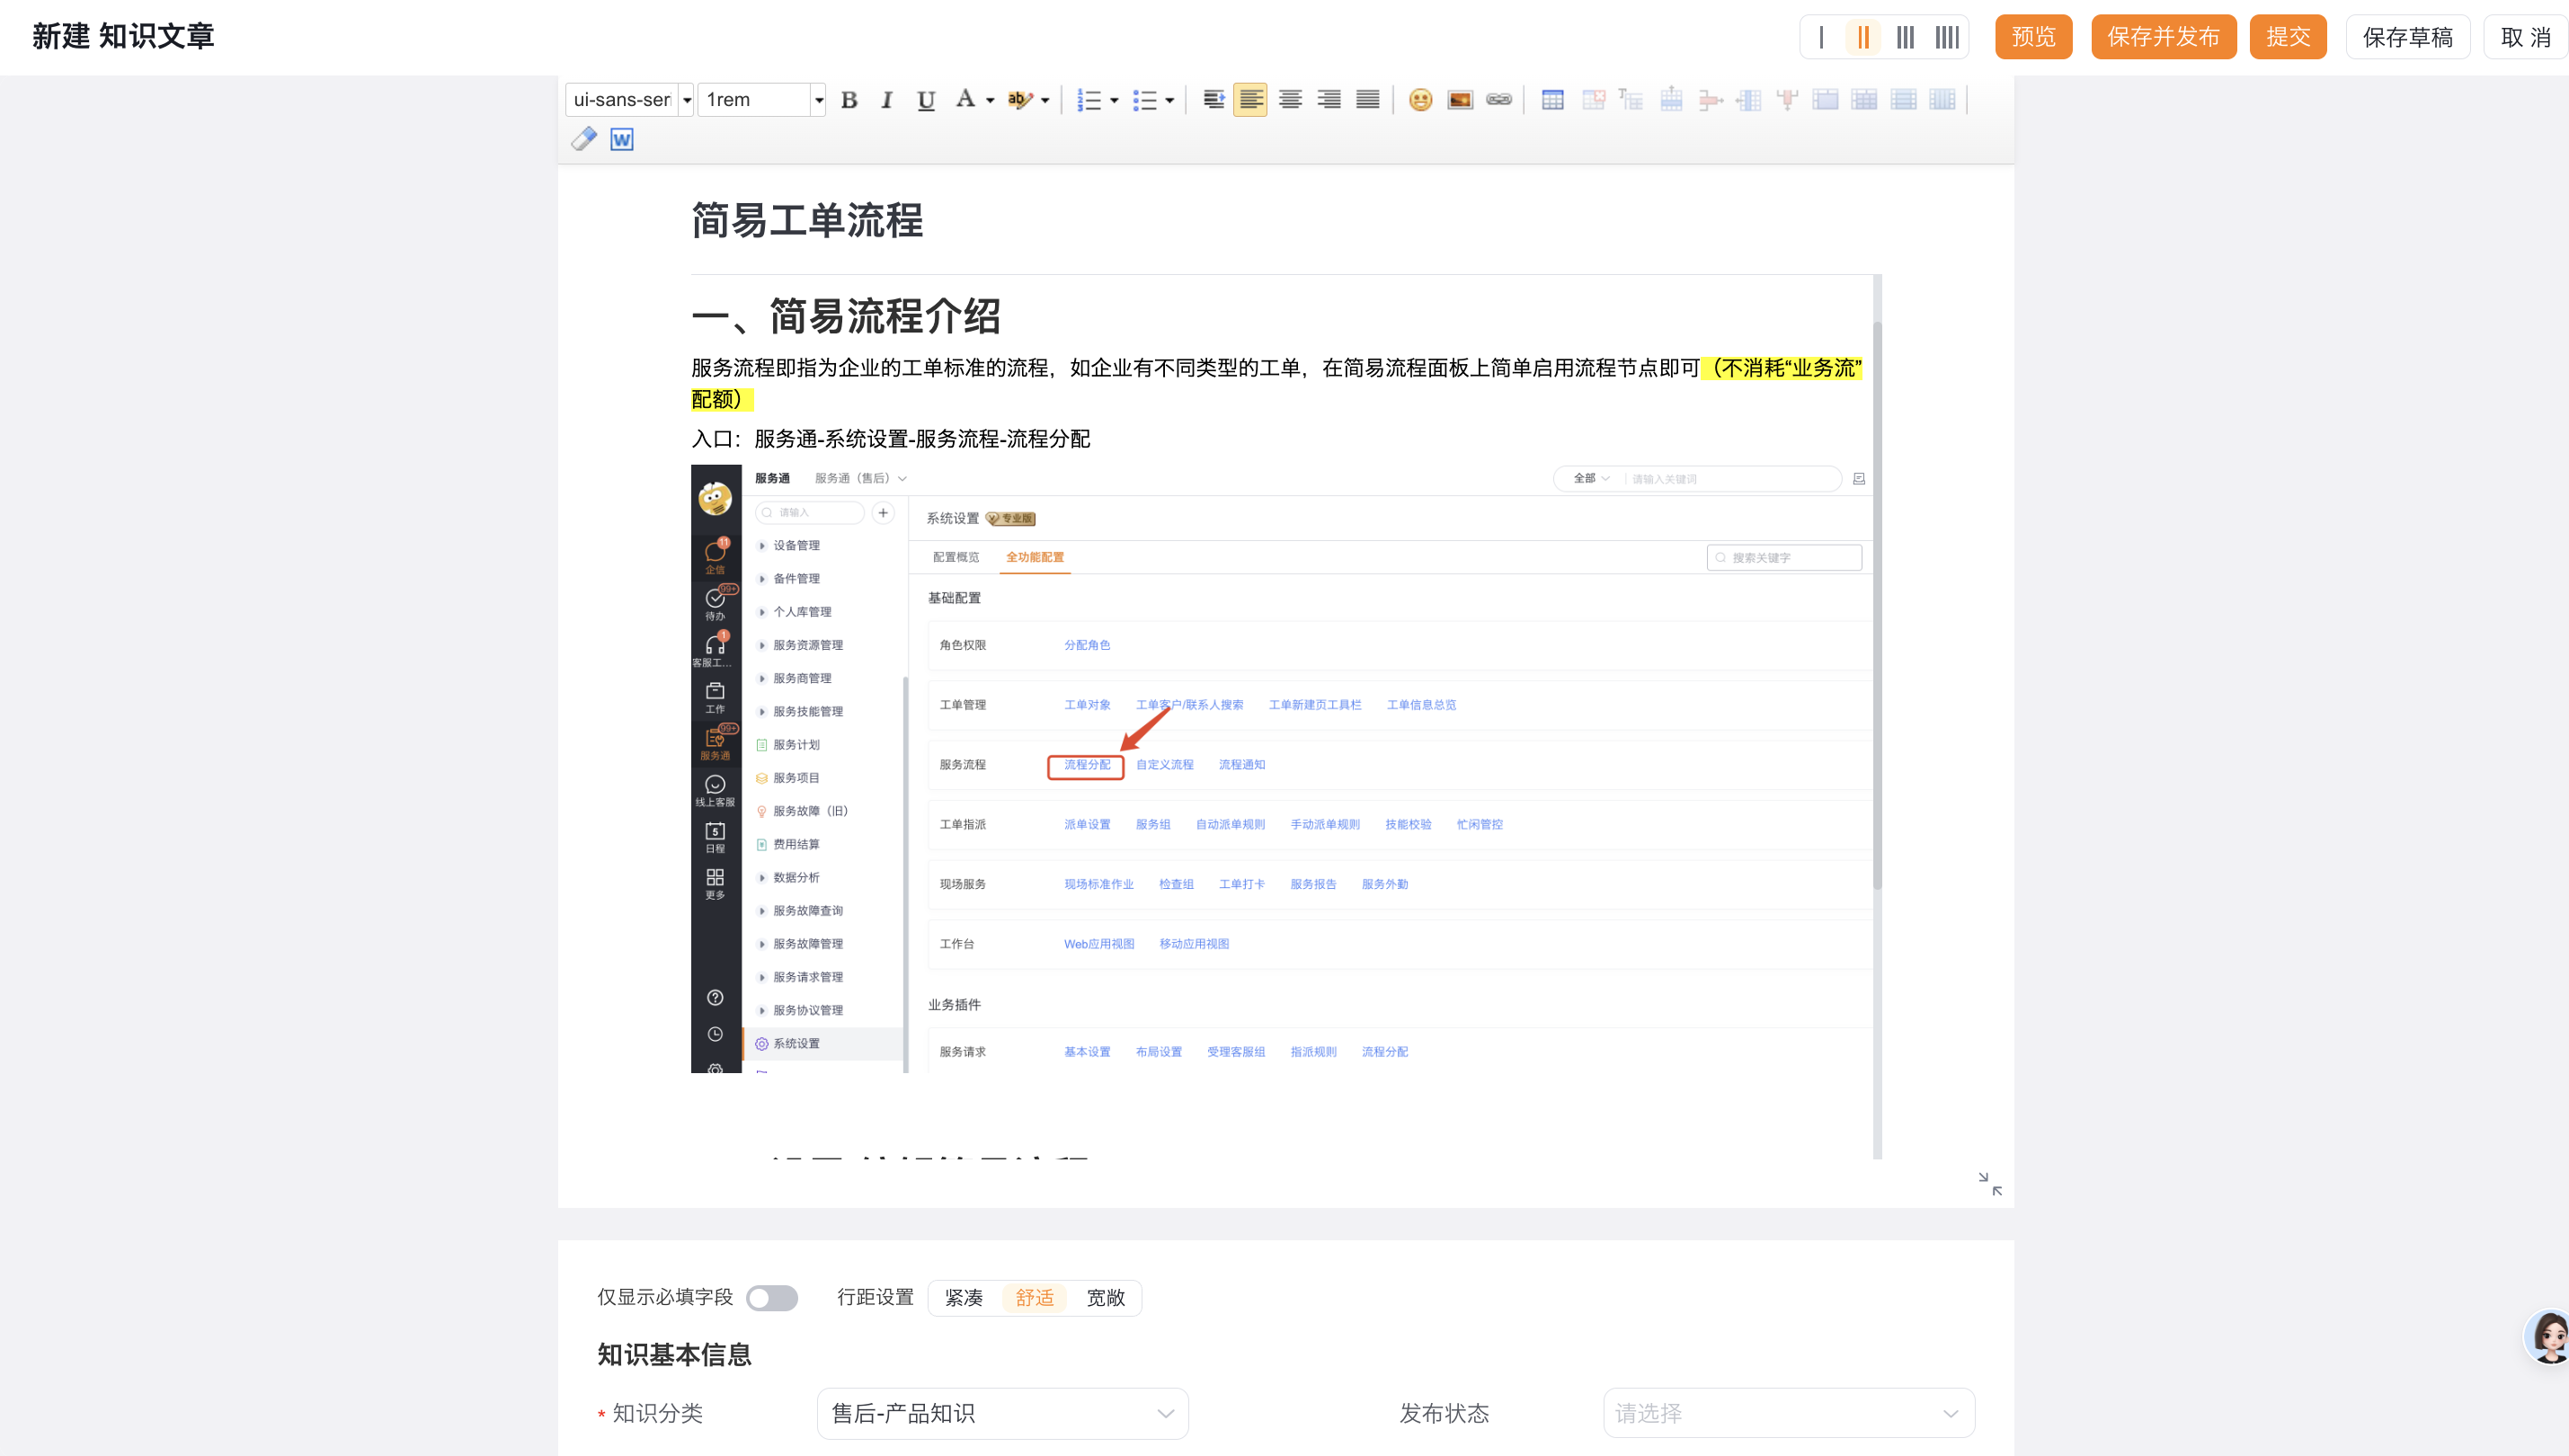Toggle underline formatting
The width and height of the screenshot is (2569, 1456).
(925, 100)
